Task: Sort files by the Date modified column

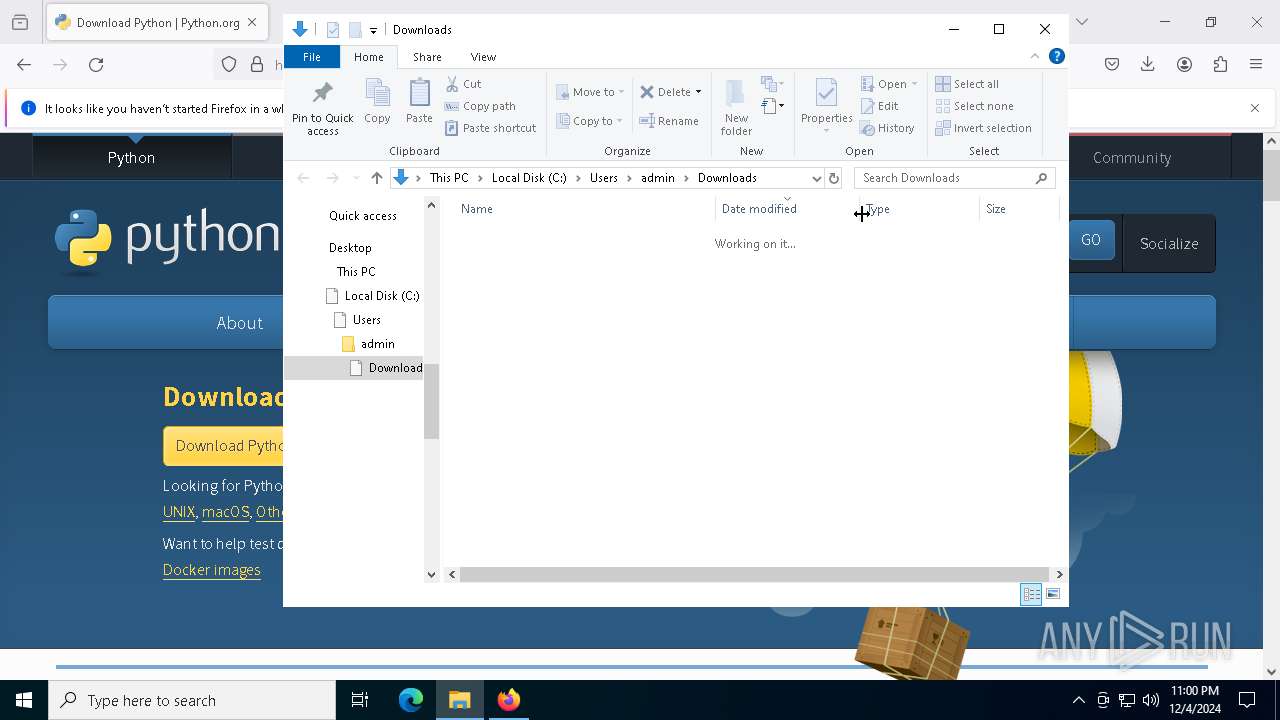Action: click(759, 209)
